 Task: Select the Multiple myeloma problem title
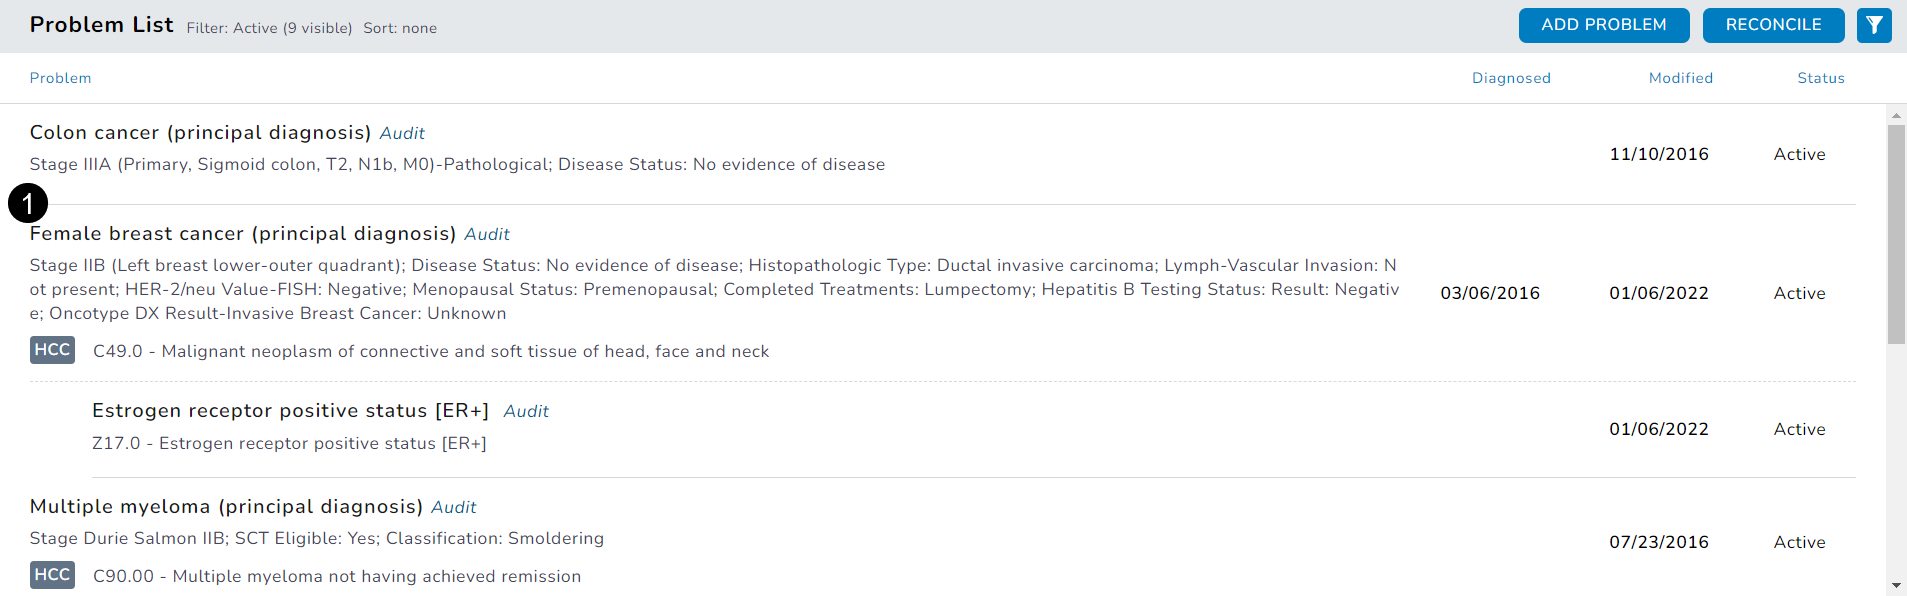(226, 507)
